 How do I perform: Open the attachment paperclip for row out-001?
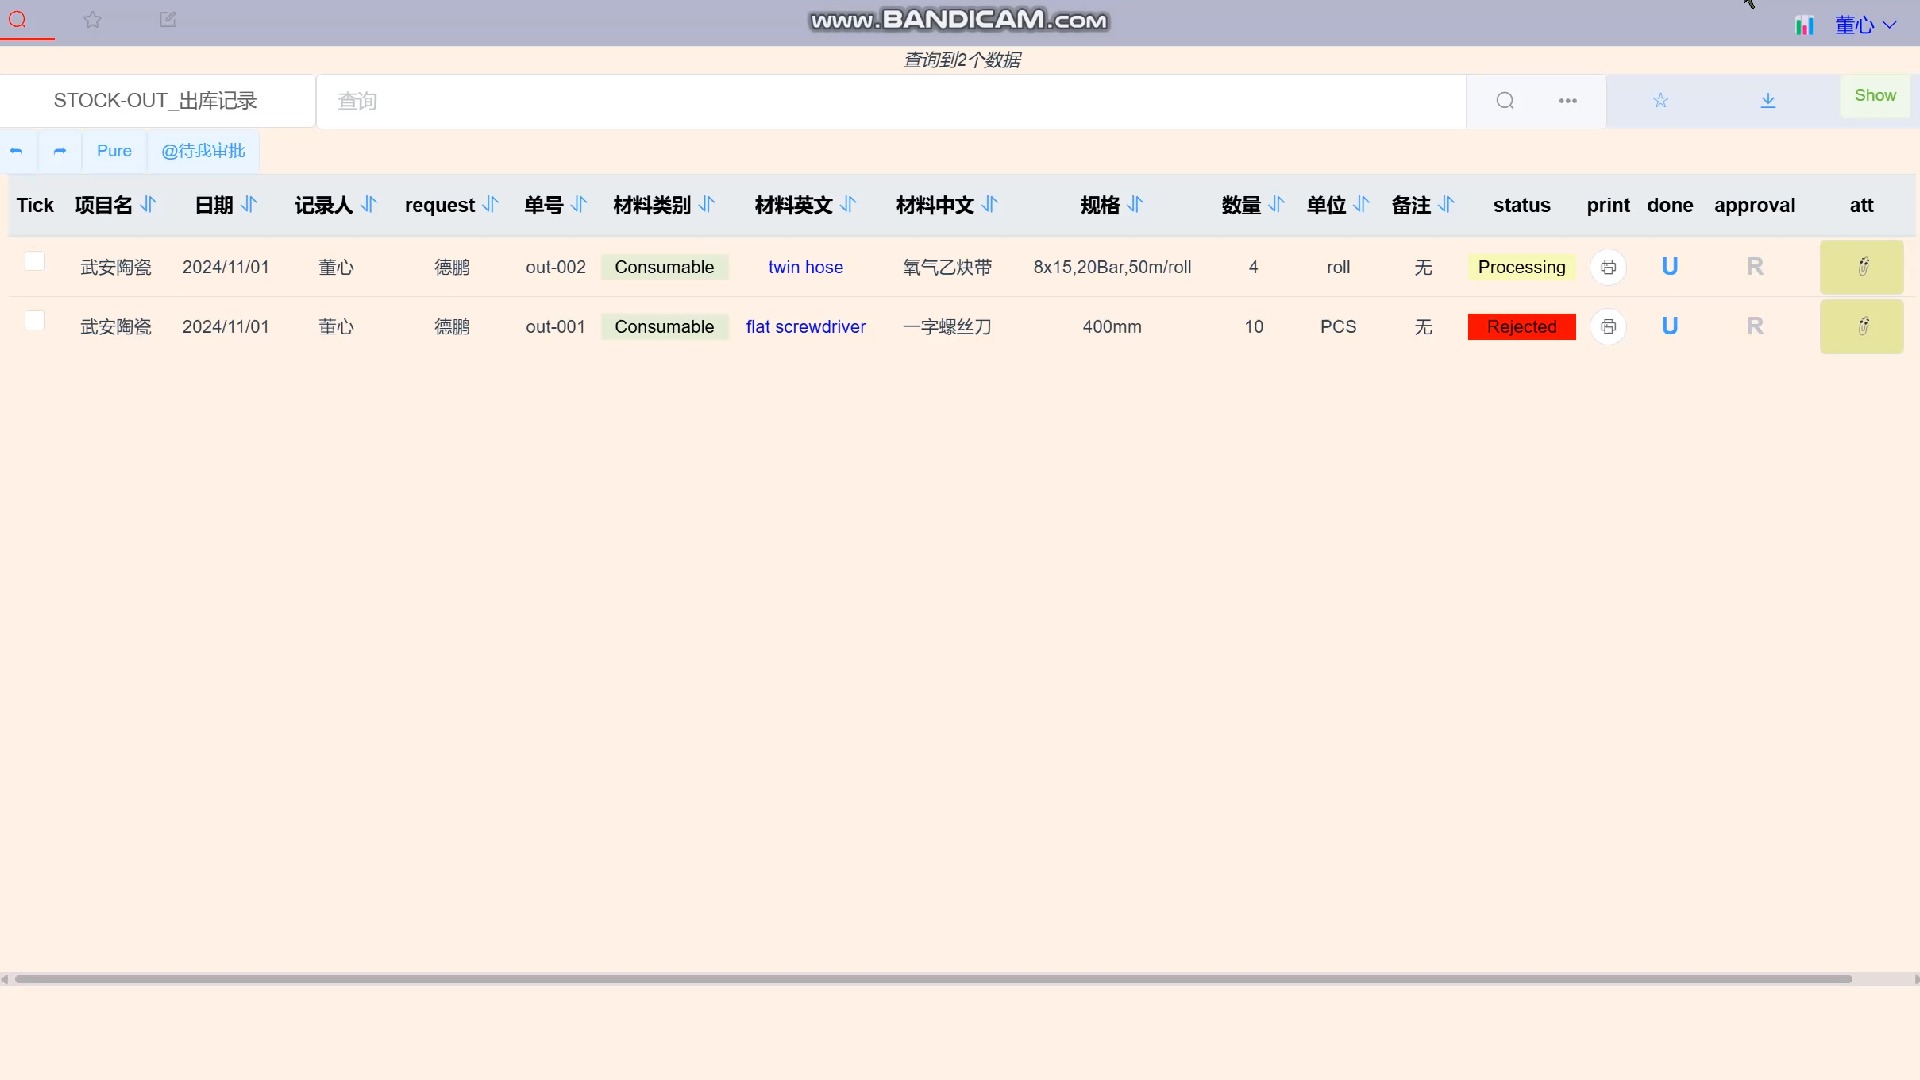[1862, 327]
